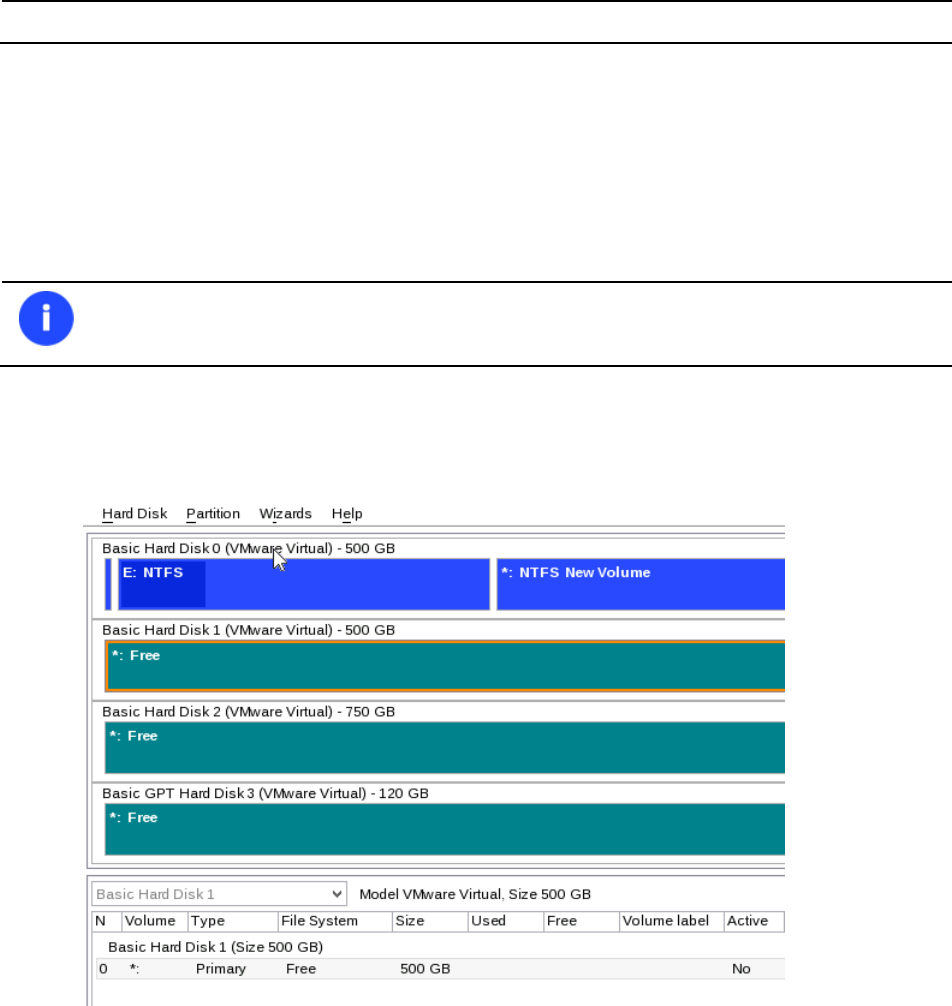Select the Free block on Hard Disk 1
Viewport: 952px width, 1006px height.
coord(446,666)
